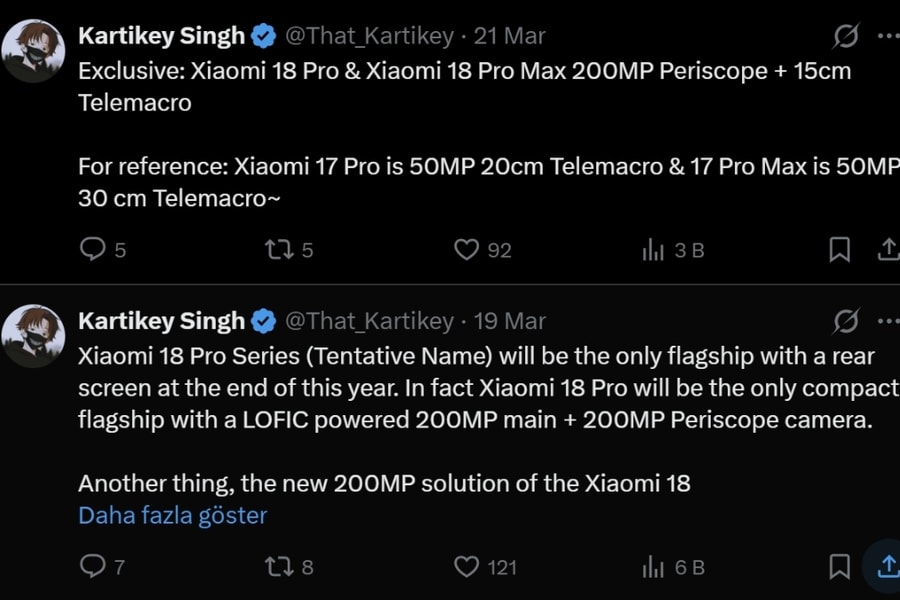Open @That_Kartikey handle on 21 Mar tweet
The image size is (900, 600).
[x=369, y=36]
